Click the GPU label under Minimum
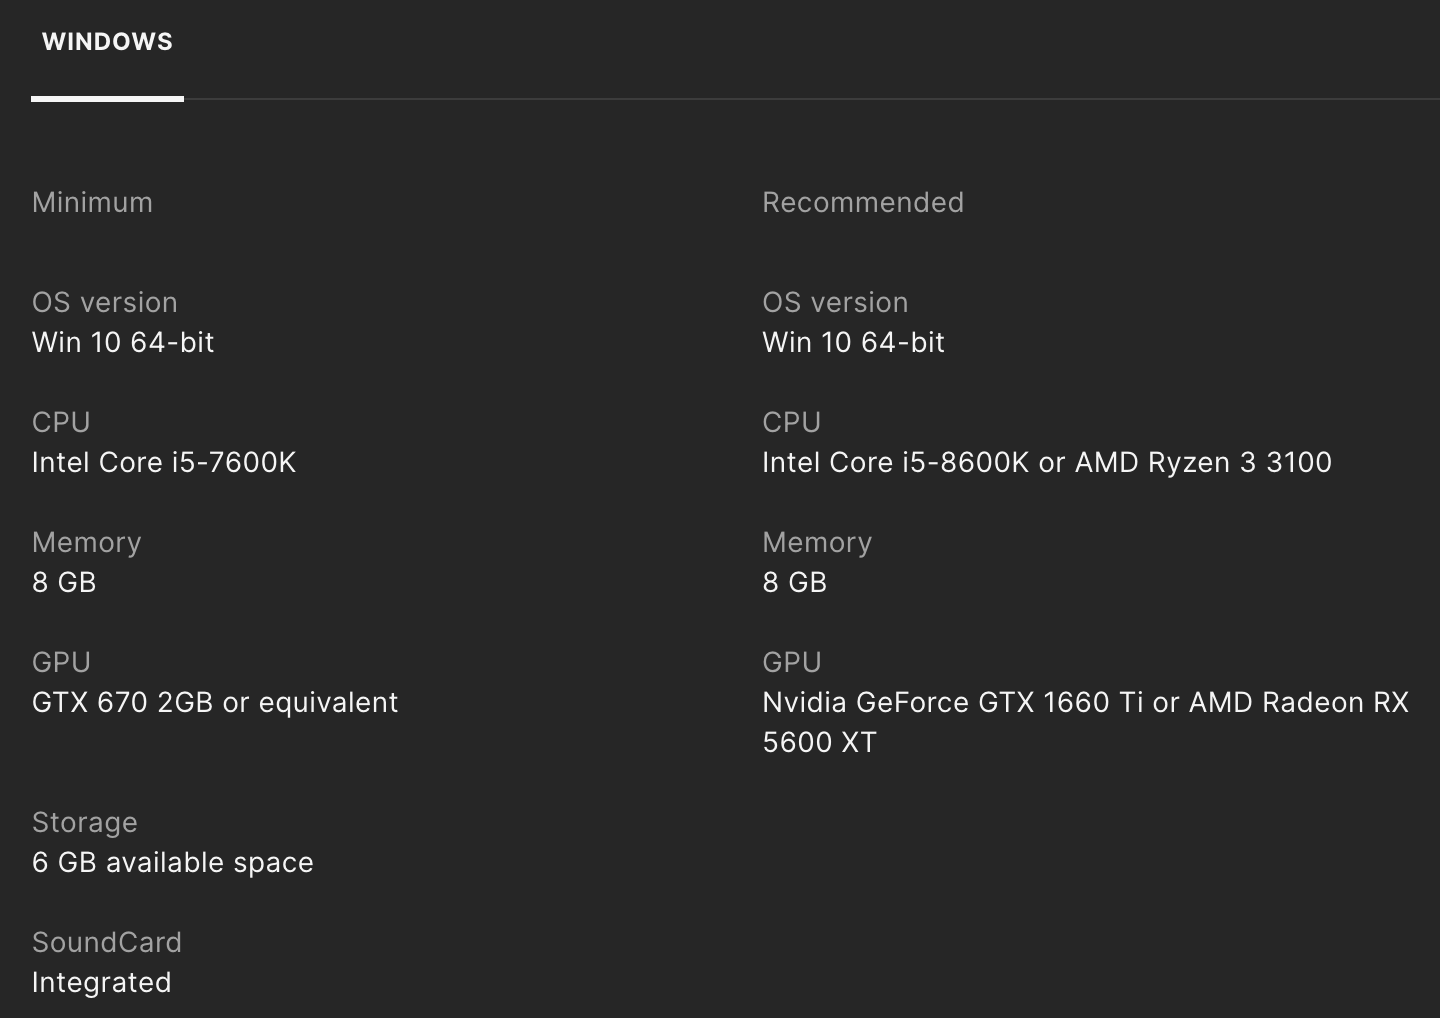This screenshot has width=1440, height=1018. 61,663
